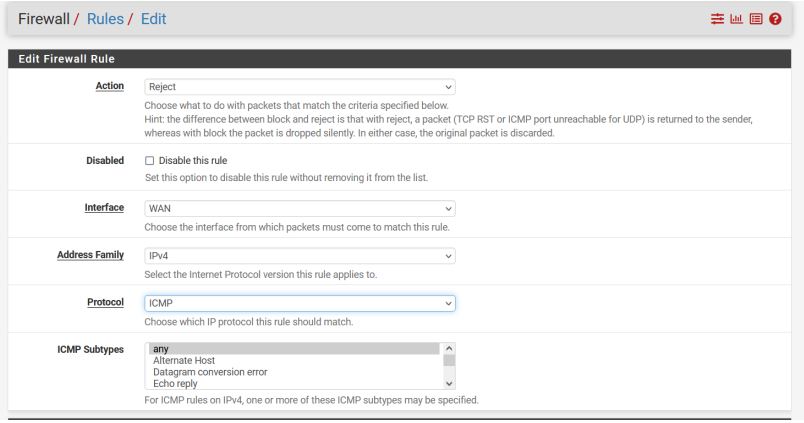Click the underlined Protocol label
Image resolution: width=804 pixels, height=423 pixels.
[x=105, y=303]
